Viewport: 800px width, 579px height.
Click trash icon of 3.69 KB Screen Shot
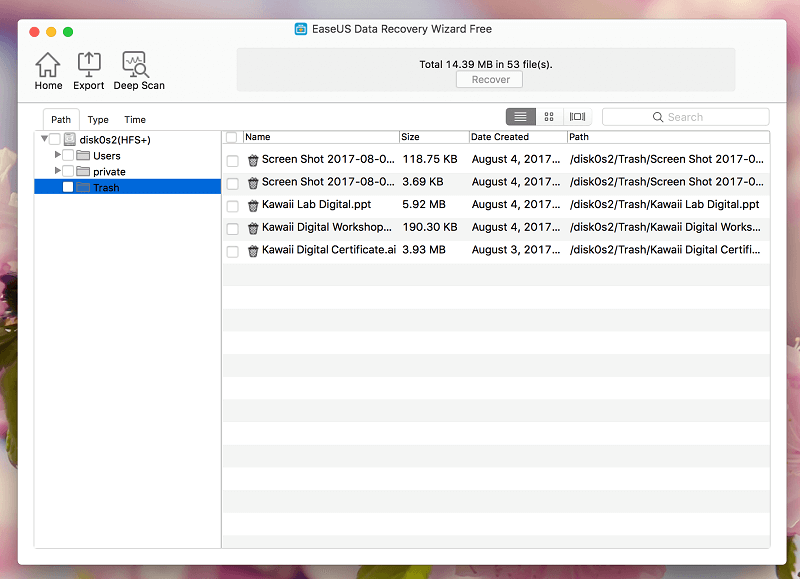click(253, 183)
